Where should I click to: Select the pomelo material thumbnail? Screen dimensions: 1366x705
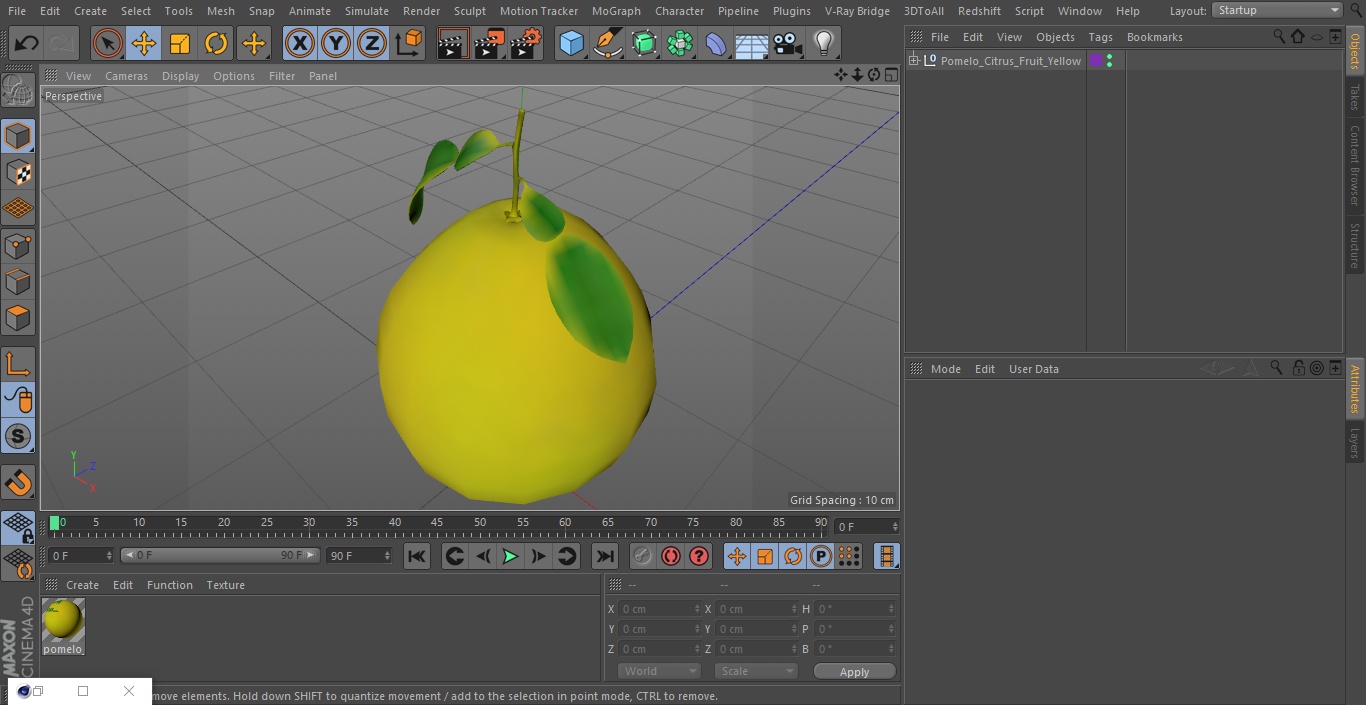[63, 620]
